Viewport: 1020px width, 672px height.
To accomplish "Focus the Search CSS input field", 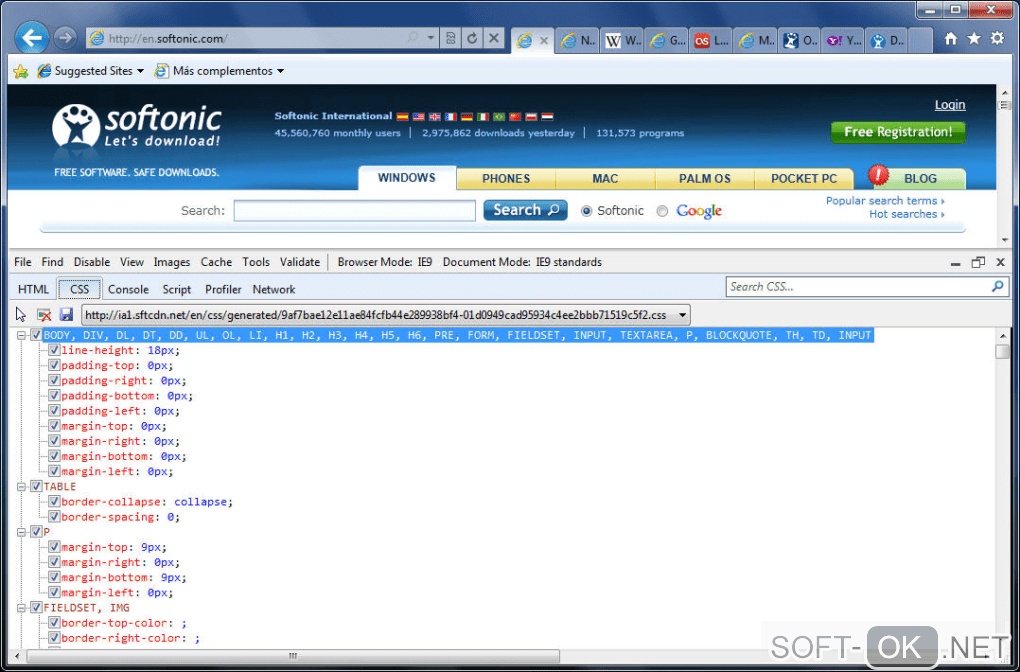I will pyautogui.click(x=857, y=286).
